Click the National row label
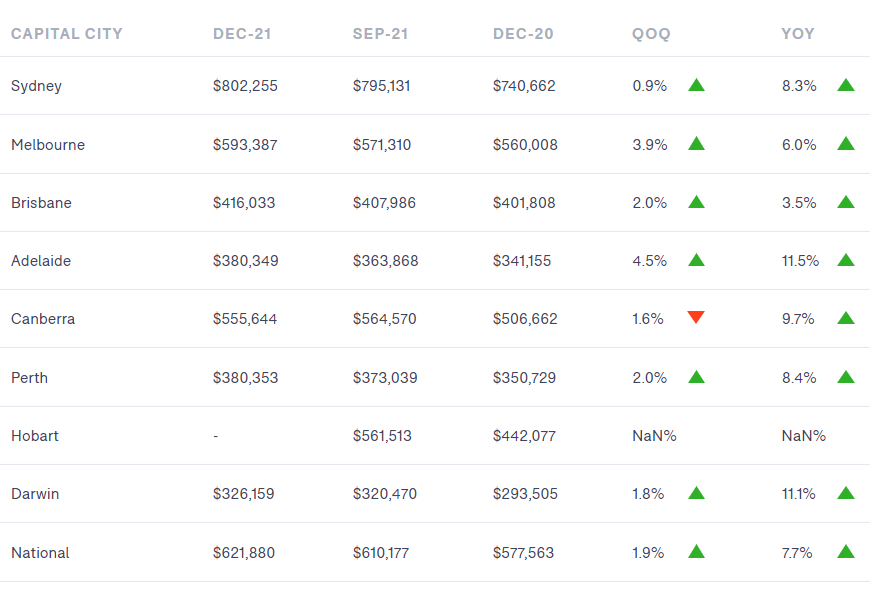Image resolution: width=870 pixels, height=594 pixels. click(x=40, y=553)
